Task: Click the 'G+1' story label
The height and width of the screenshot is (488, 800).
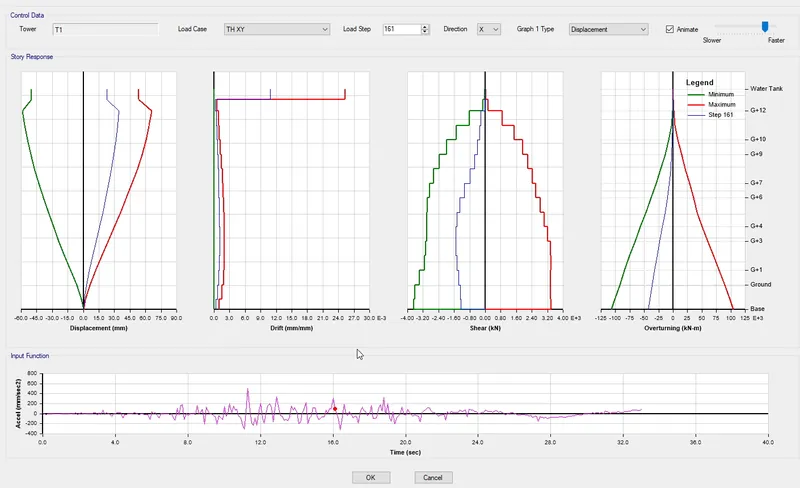Action: point(756,270)
